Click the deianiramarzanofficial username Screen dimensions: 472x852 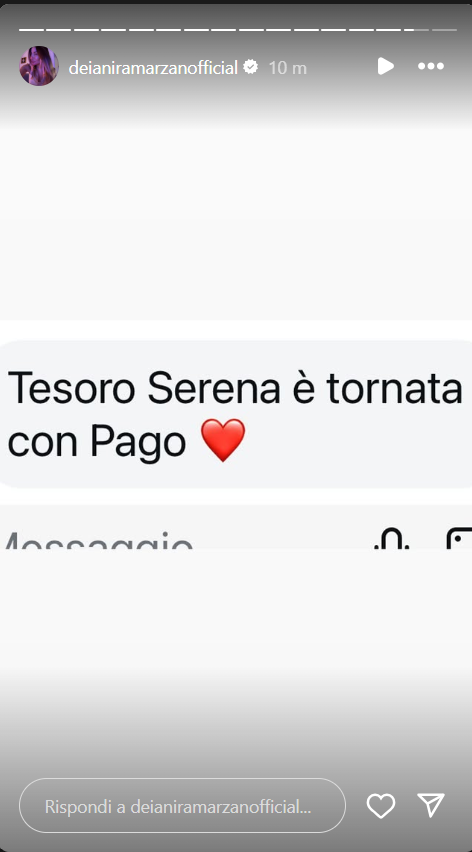pos(153,68)
